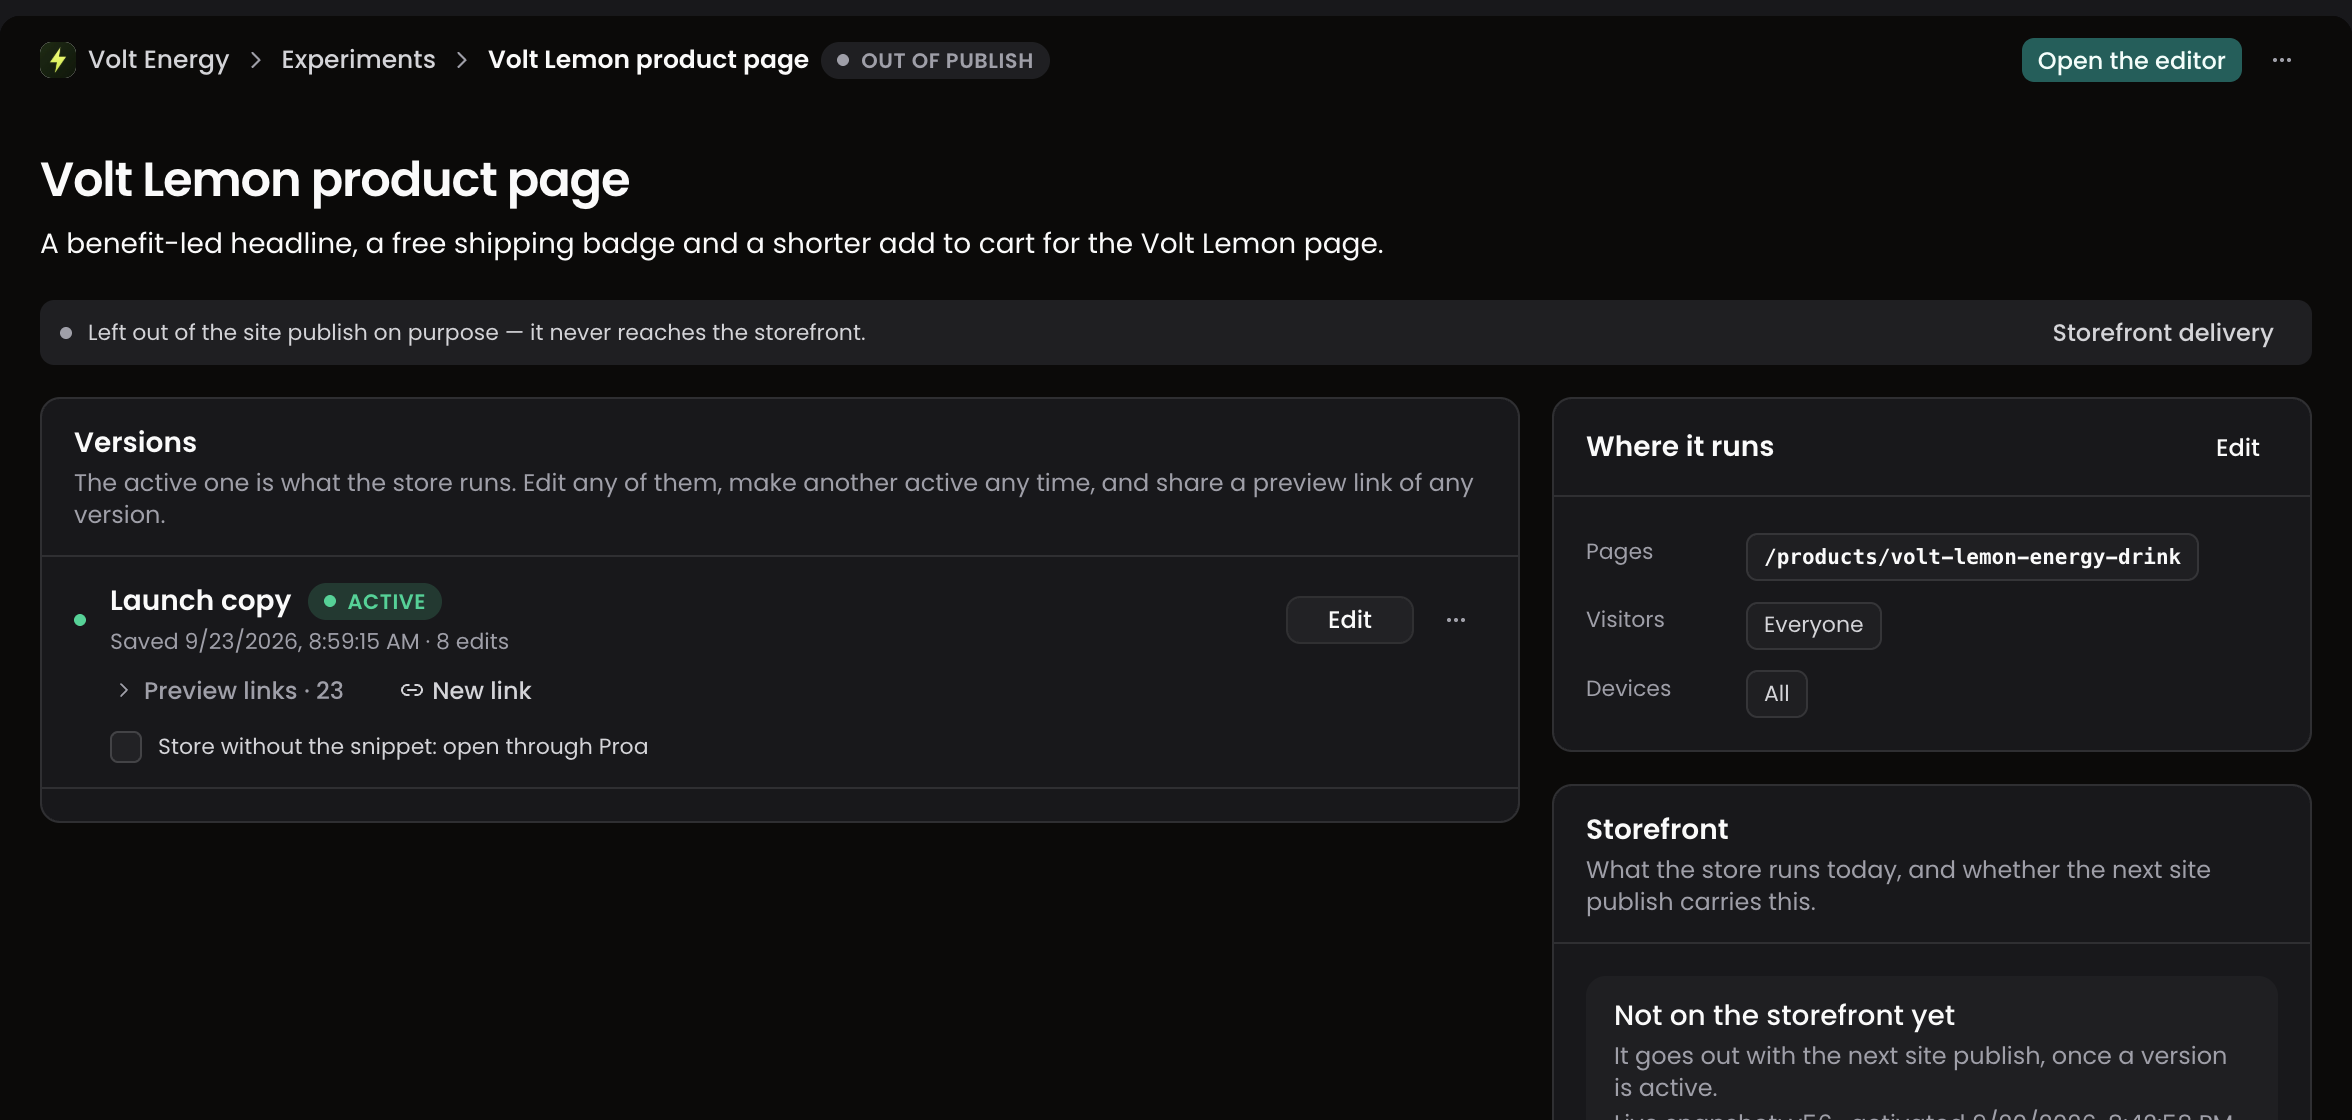This screenshot has width=2352, height=1120.
Task: Click the Open the editor button
Action: point(2132,60)
